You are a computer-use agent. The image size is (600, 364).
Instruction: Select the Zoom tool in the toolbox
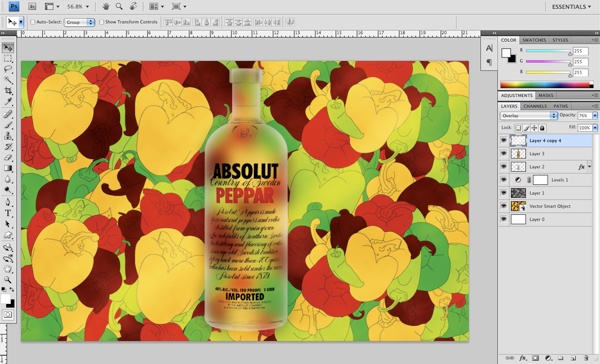(8, 280)
